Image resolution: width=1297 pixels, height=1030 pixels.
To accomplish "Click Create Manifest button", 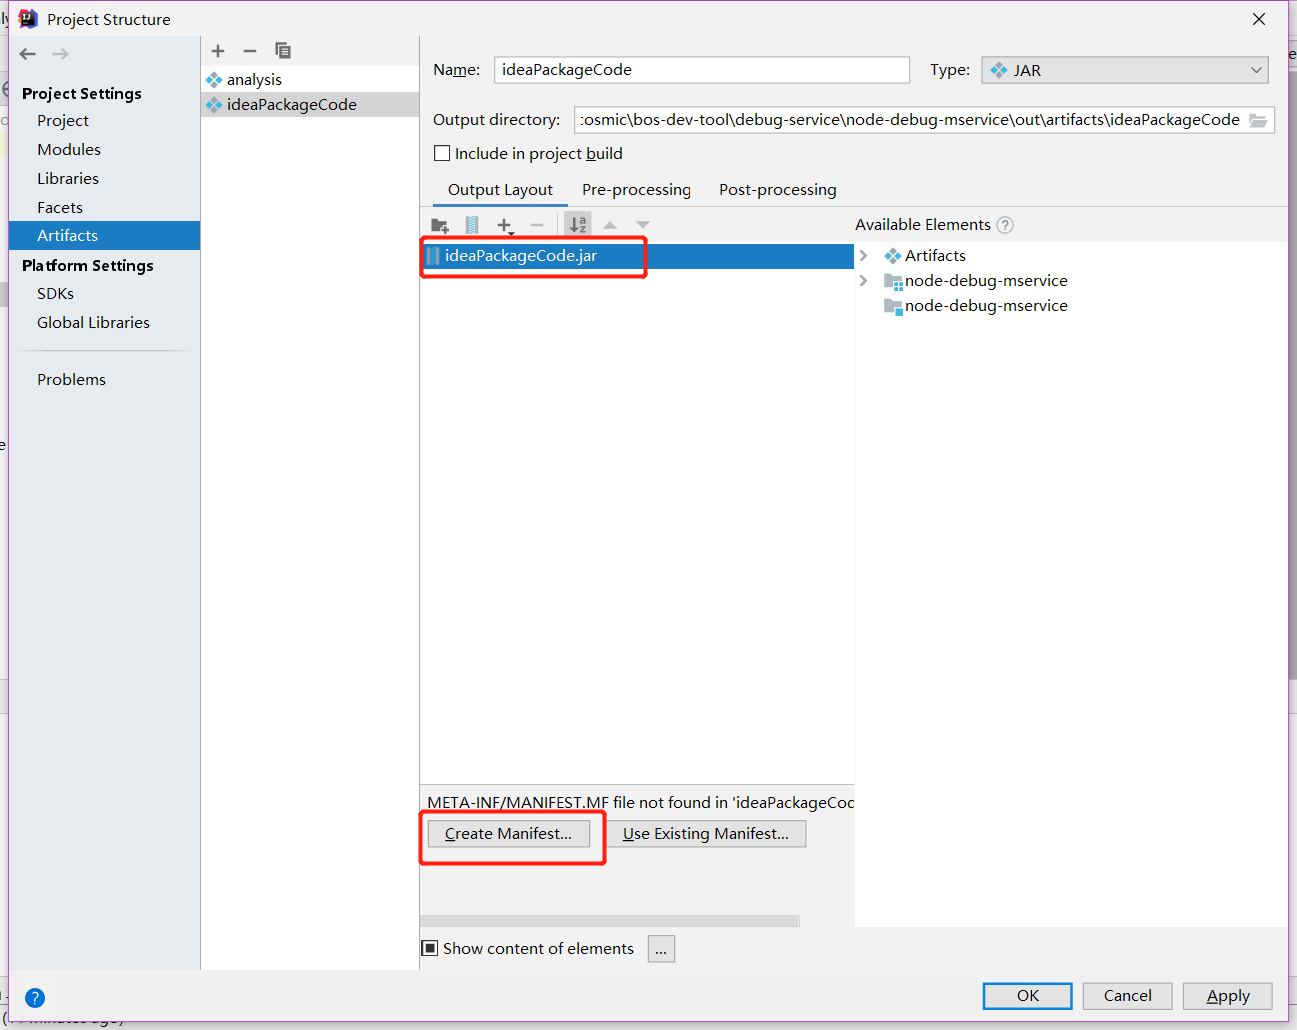I will click(x=509, y=834).
